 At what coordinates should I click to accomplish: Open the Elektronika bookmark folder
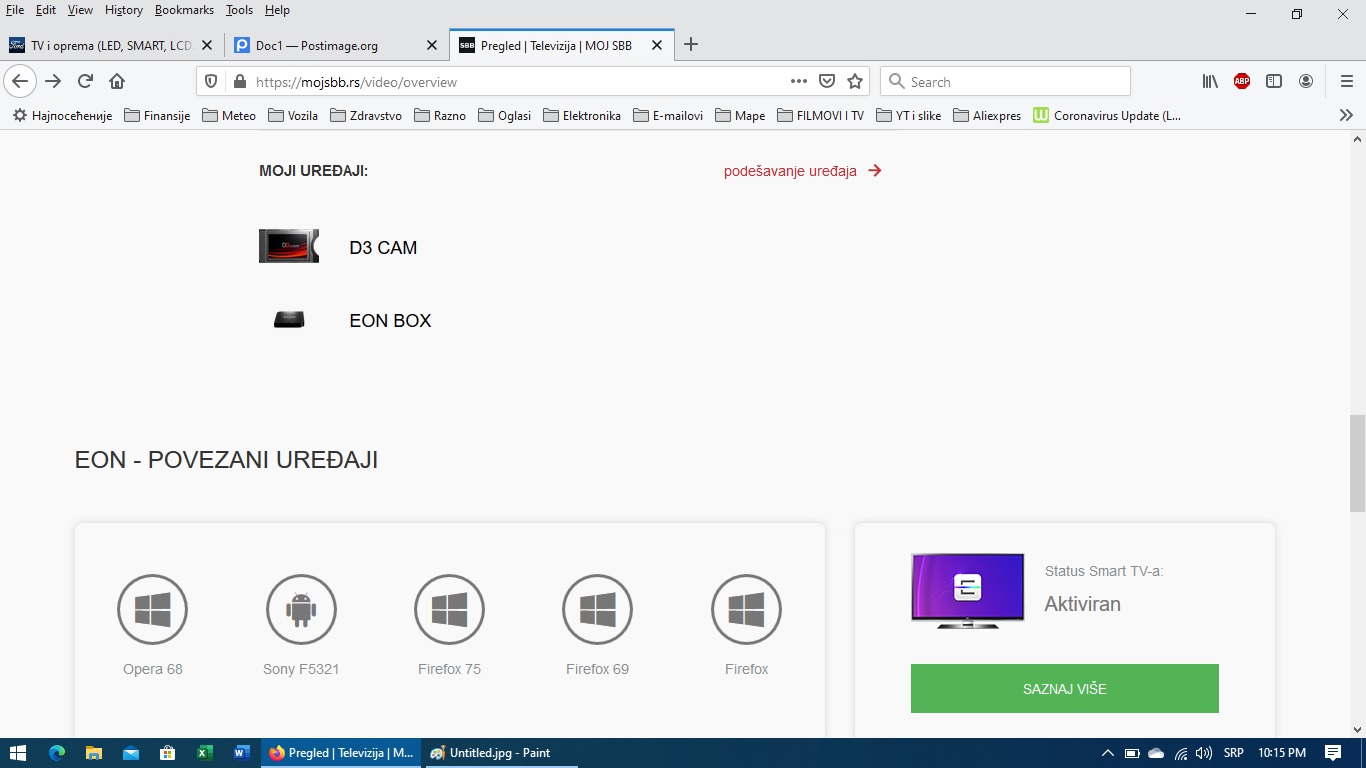coord(582,115)
